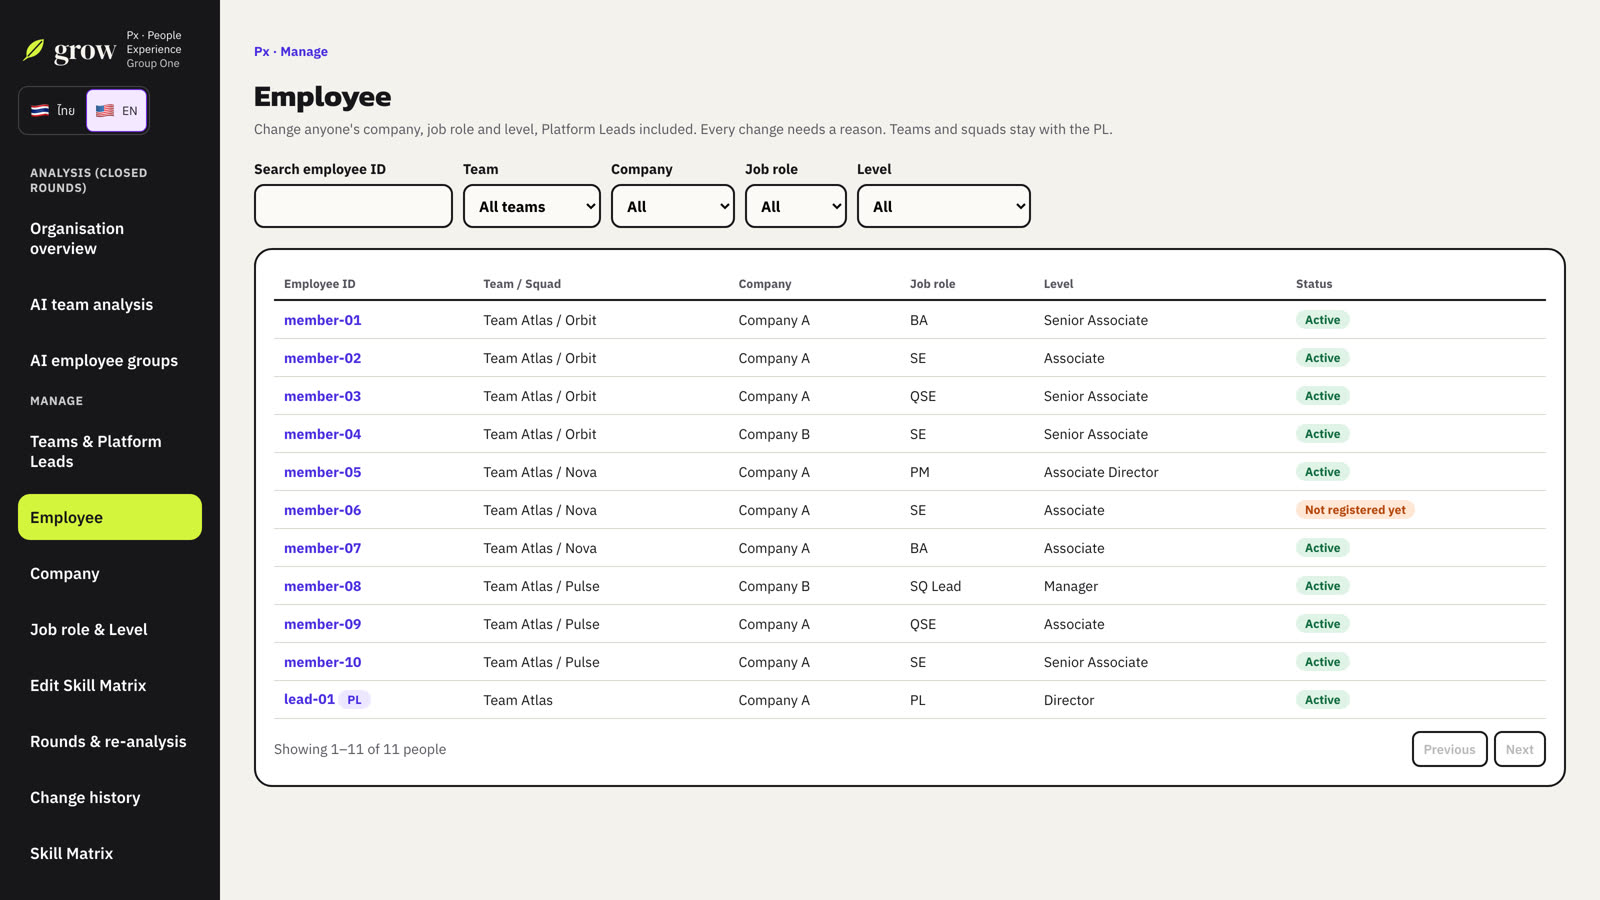Screen dimensions: 1600x900
Task: Click Active status for member-01
Action: coord(1322,320)
